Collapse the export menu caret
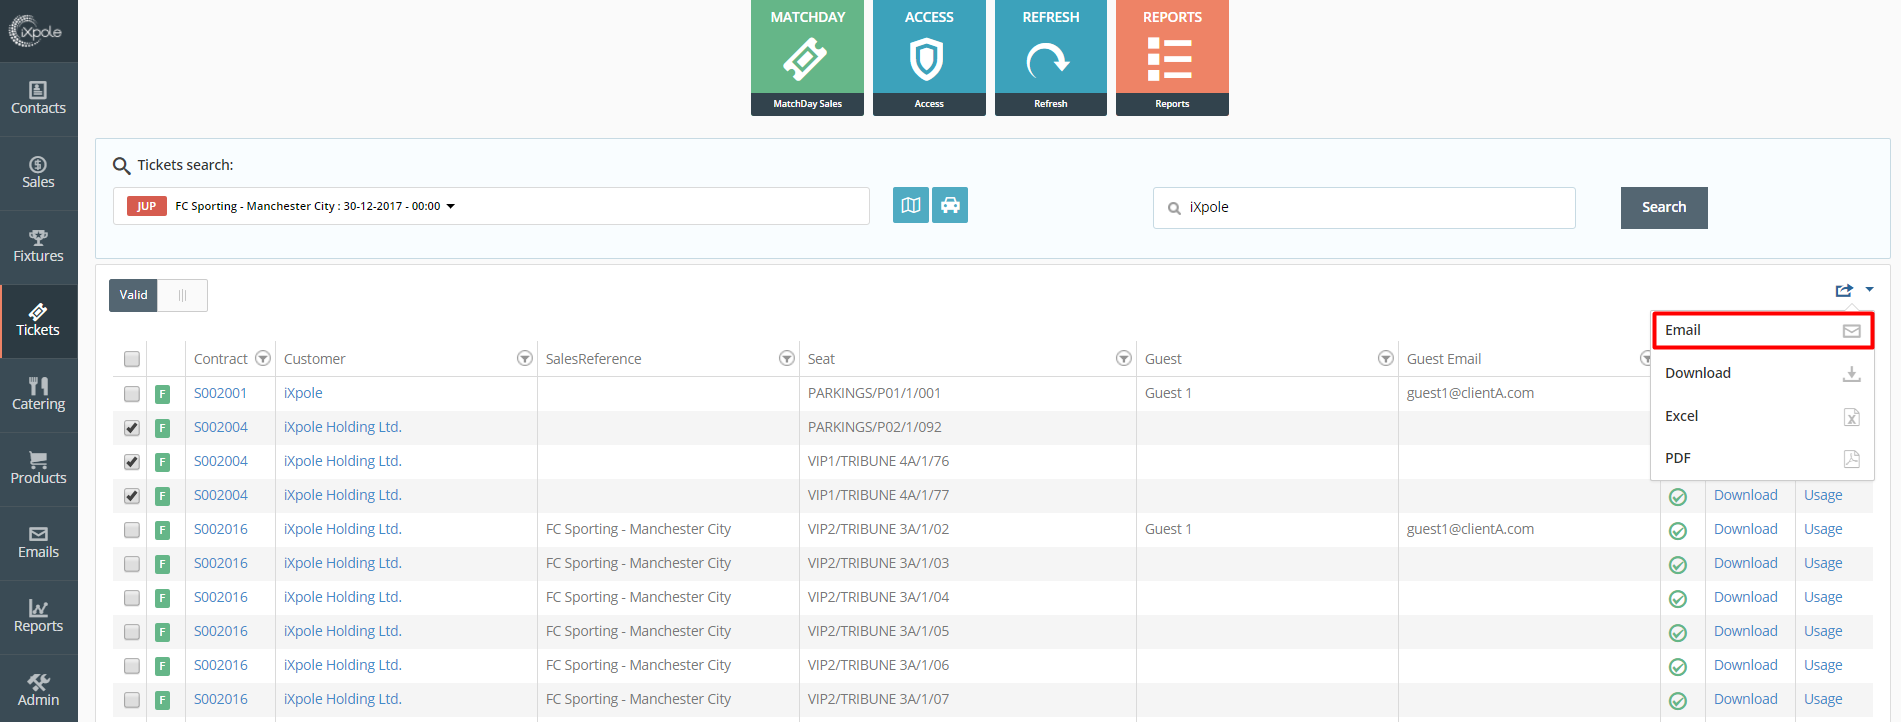 1869,290
